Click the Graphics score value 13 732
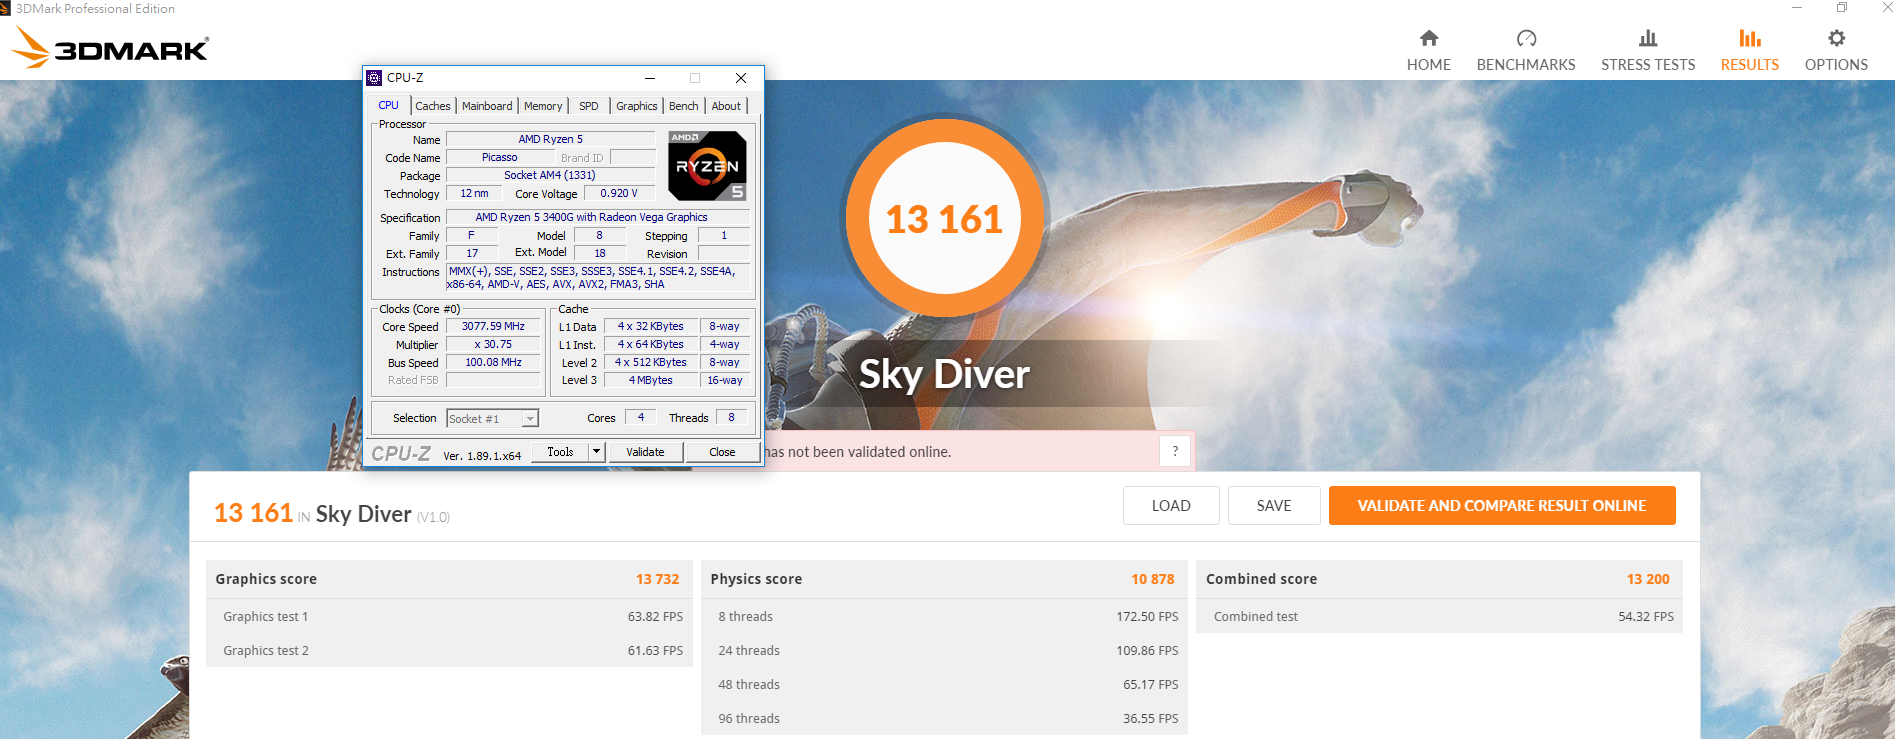This screenshot has width=1895, height=739. click(657, 579)
